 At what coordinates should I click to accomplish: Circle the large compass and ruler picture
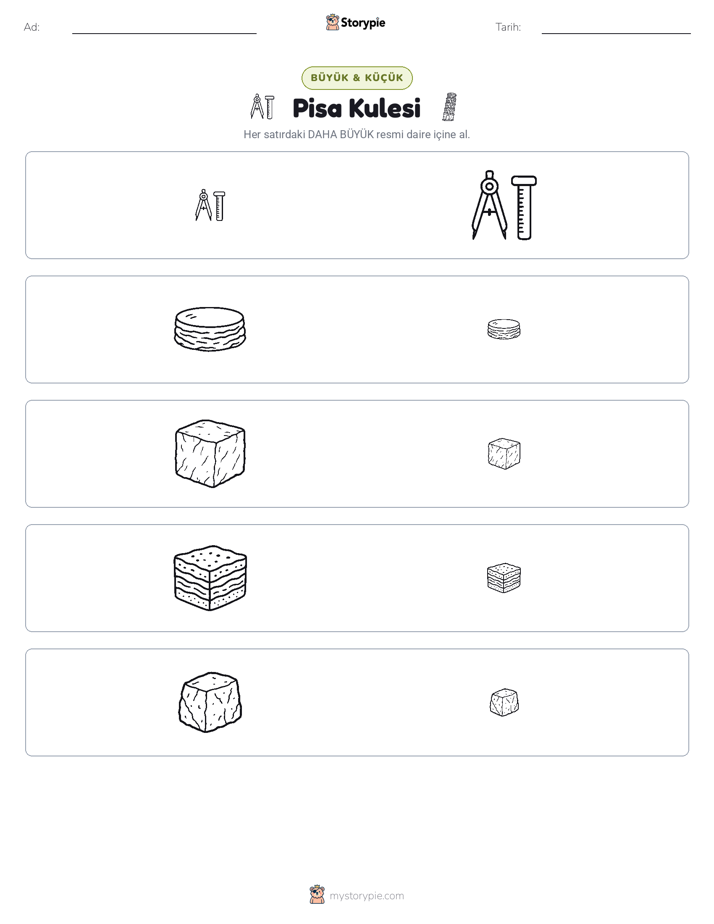click(x=504, y=205)
